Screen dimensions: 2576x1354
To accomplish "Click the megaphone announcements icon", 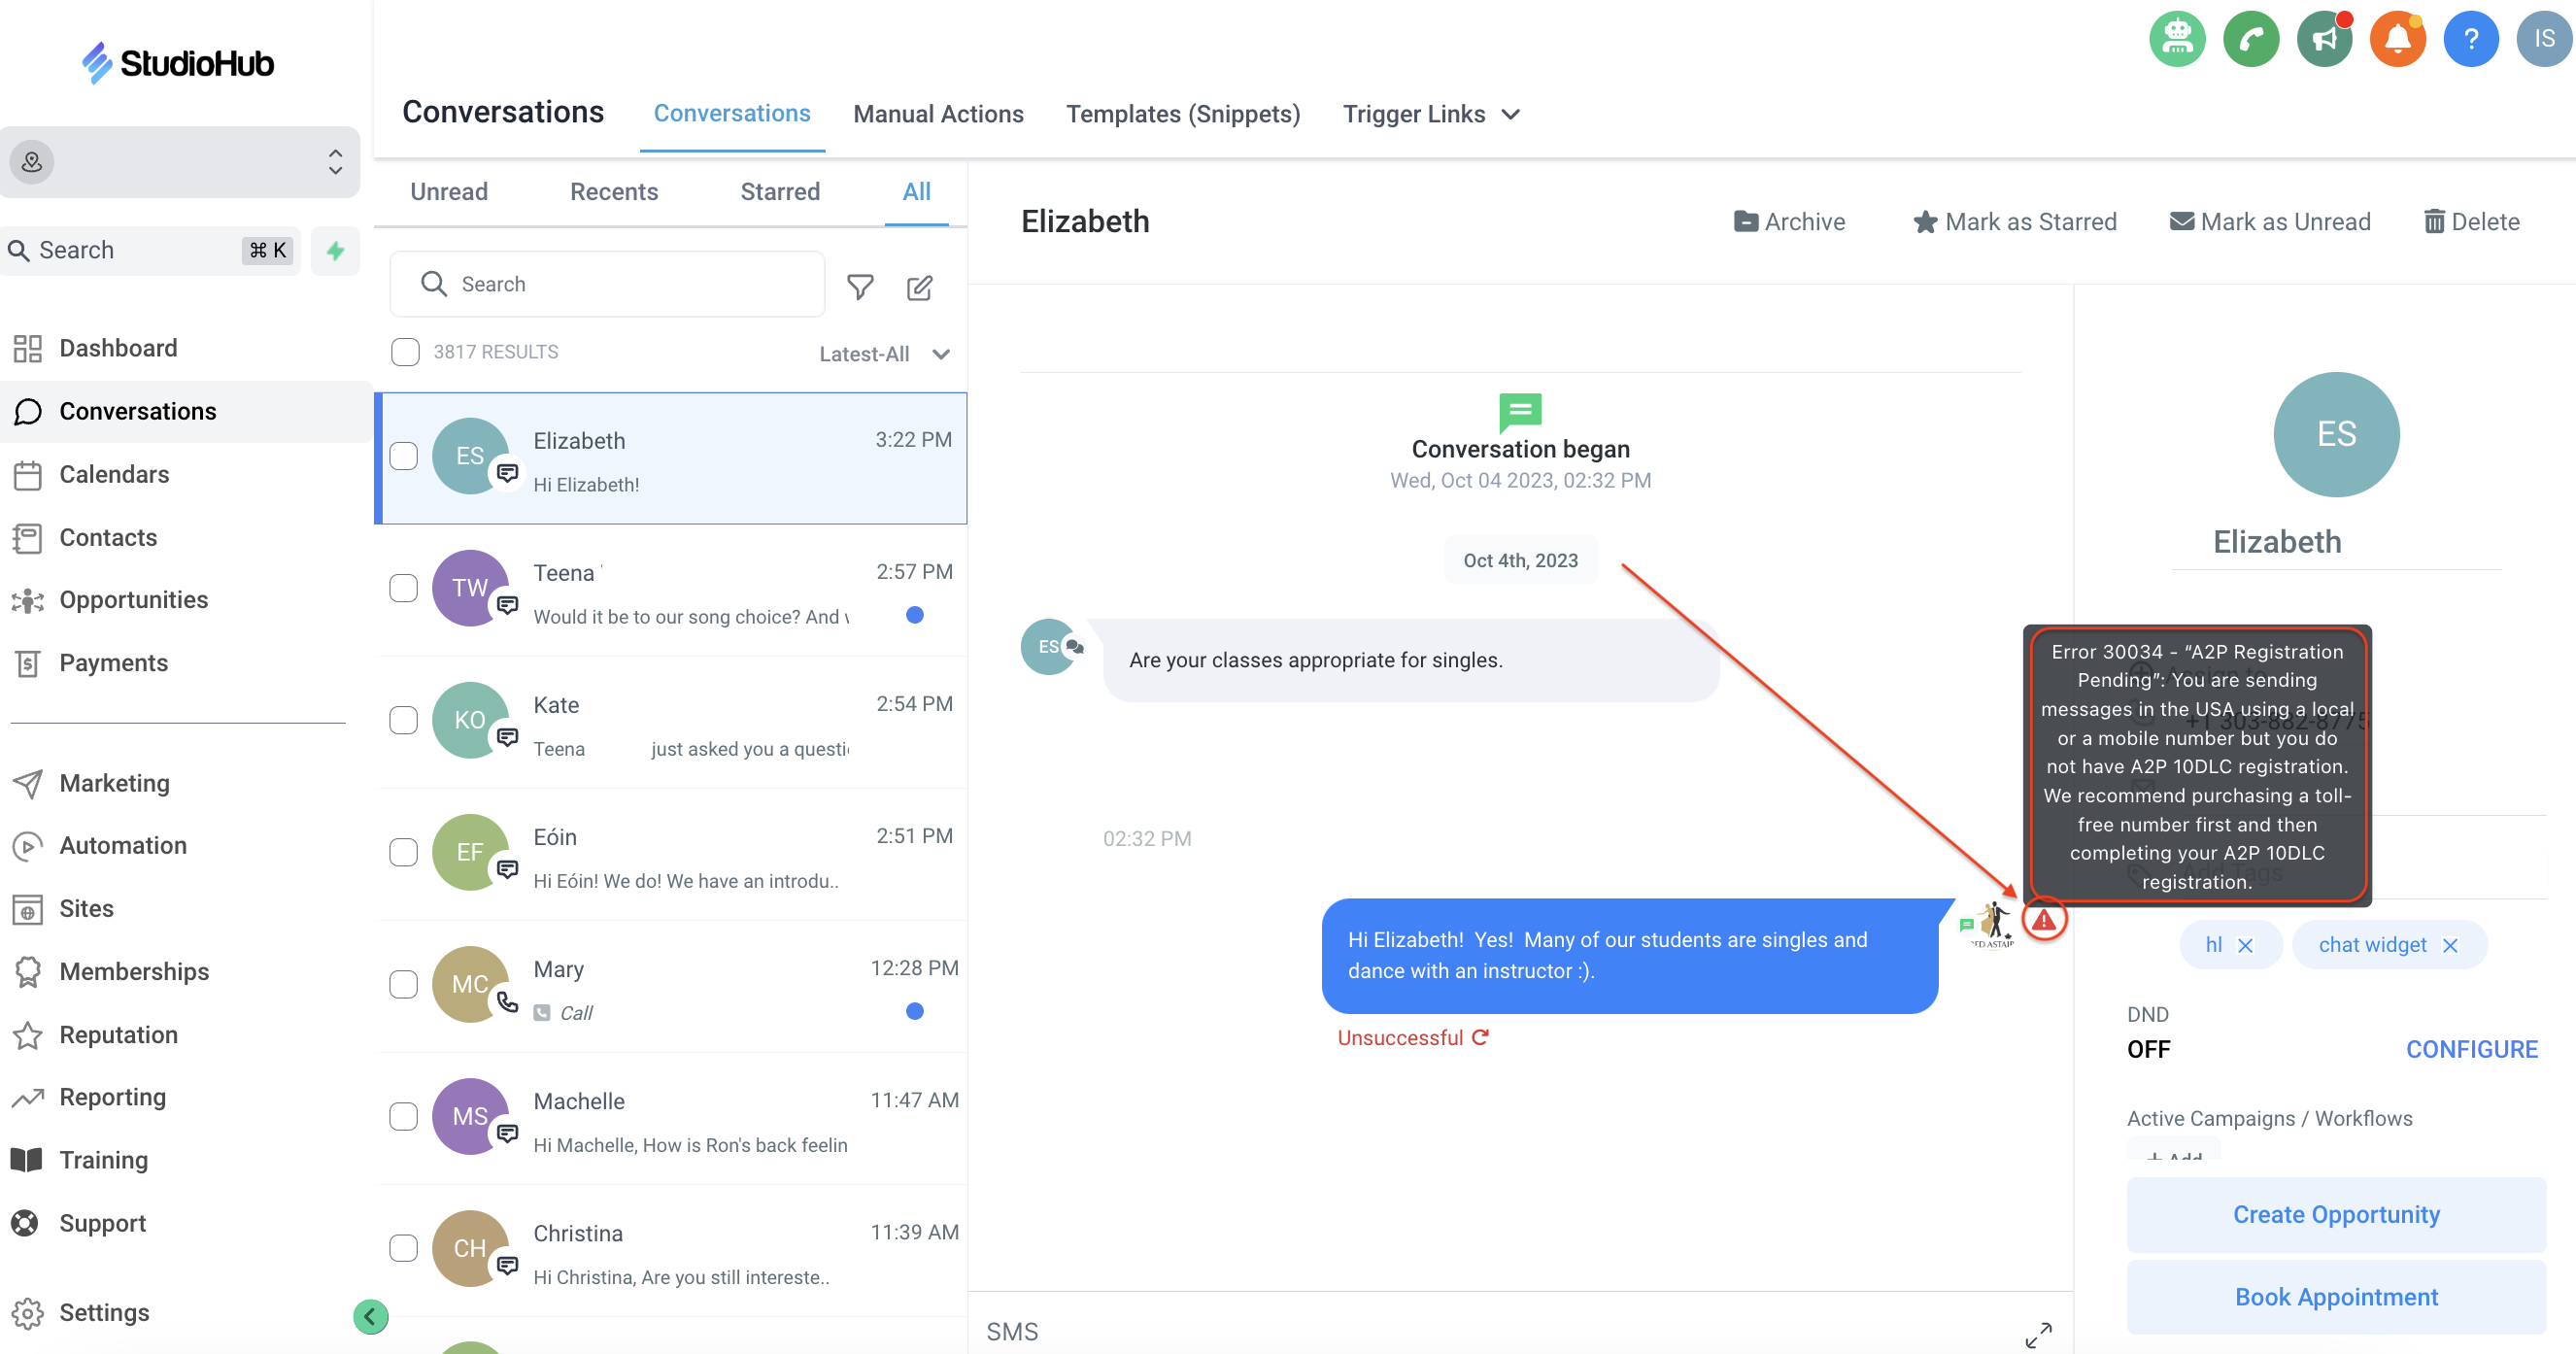I will click(2323, 40).
